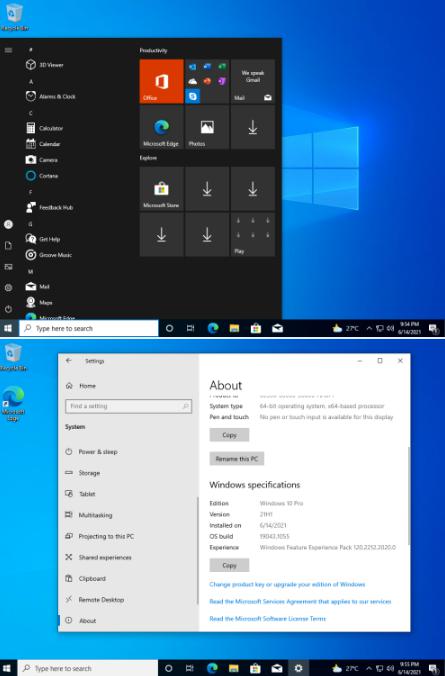Select Shared experiences in sidebar
The height and width of the screenshot is (676, 445).
click(98, 557)
